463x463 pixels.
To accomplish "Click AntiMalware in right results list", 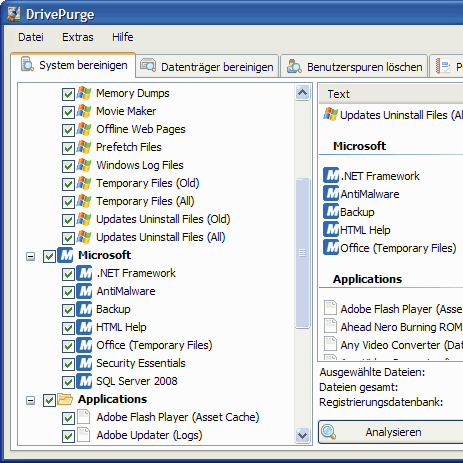I will (370, 194).
